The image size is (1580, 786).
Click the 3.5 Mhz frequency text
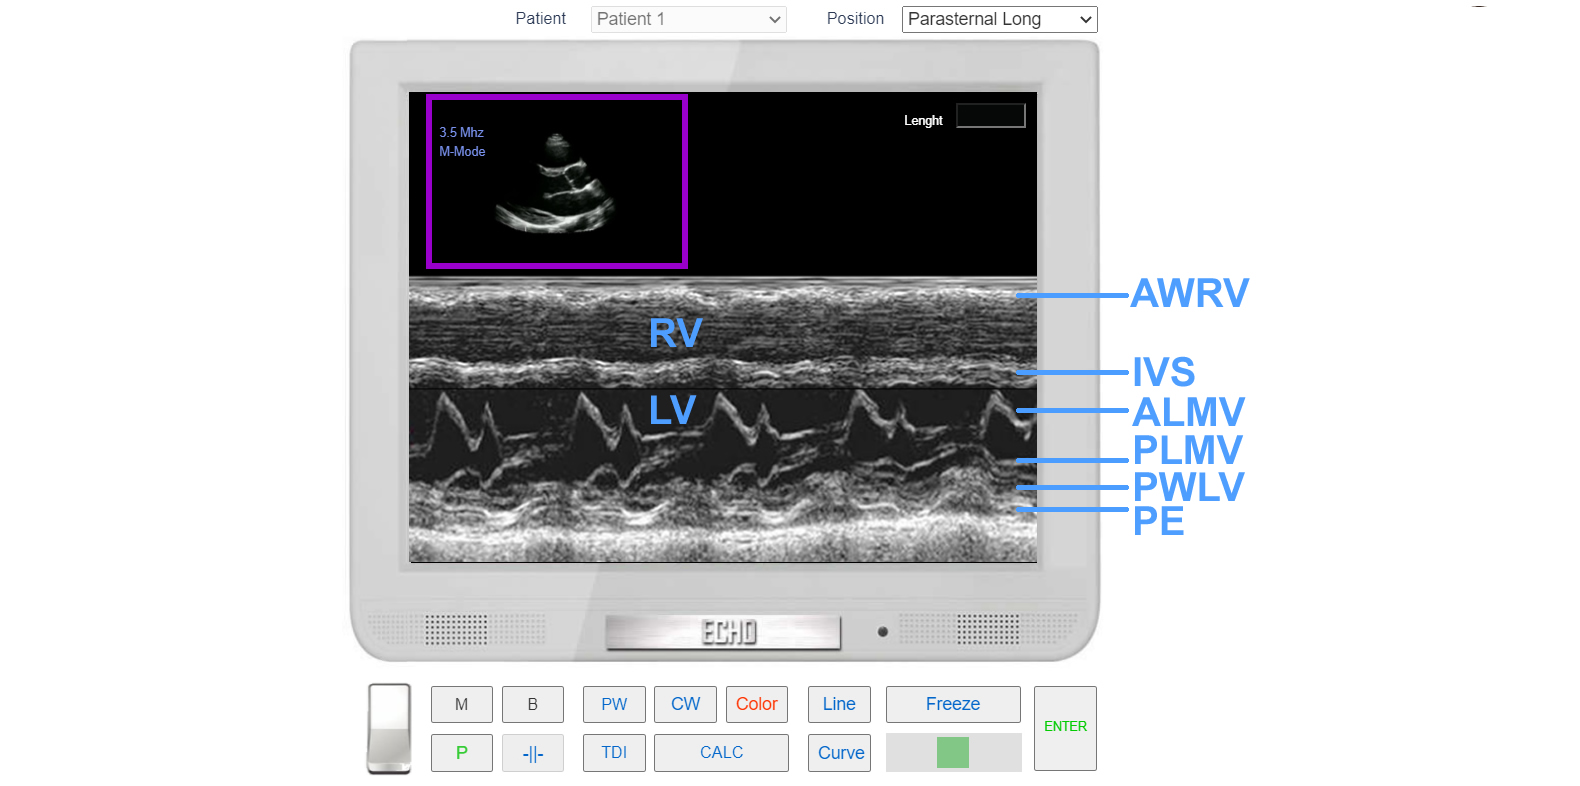[462, 132]
